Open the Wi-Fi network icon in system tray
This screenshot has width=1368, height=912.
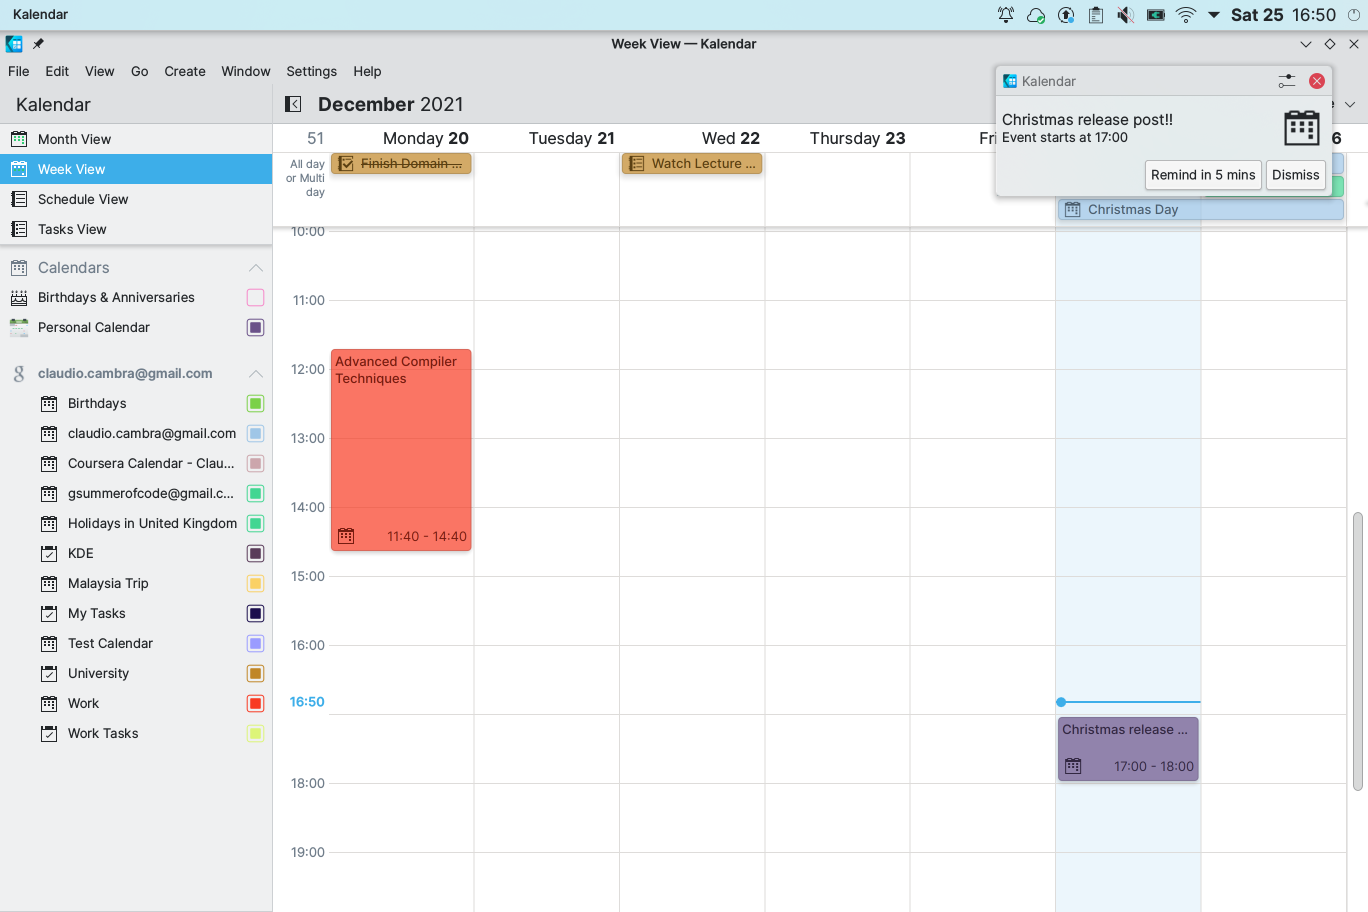point(1186,15)
